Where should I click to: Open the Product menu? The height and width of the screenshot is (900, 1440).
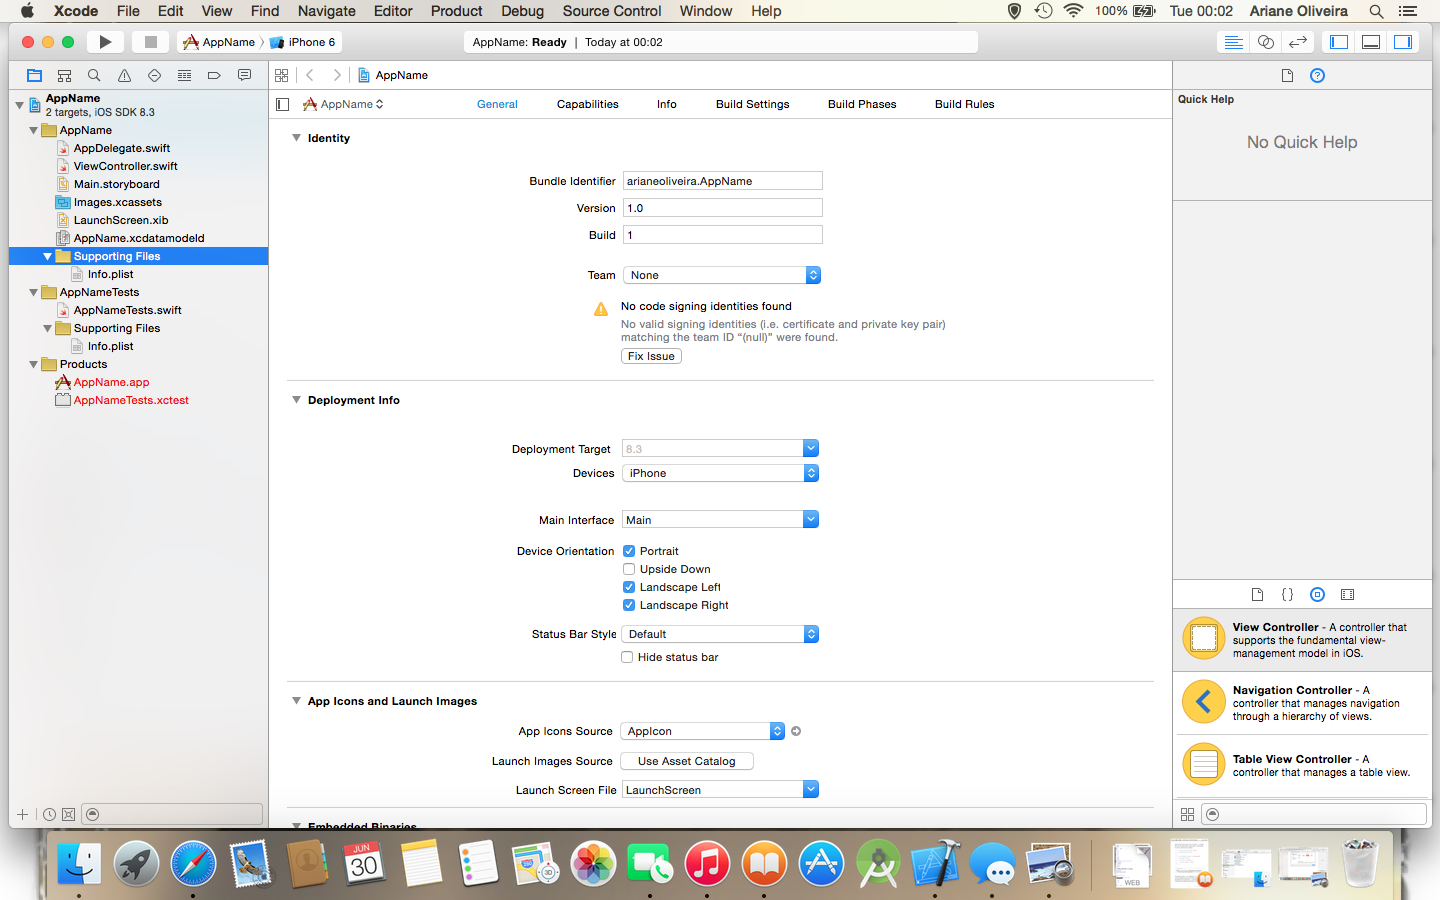[456, 11]
